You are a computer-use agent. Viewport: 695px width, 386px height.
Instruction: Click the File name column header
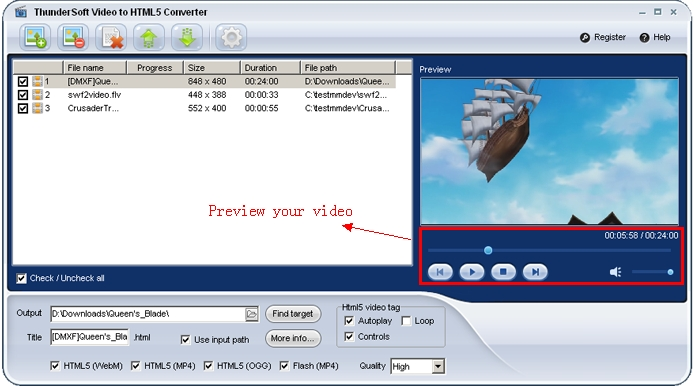click(95, 68)
